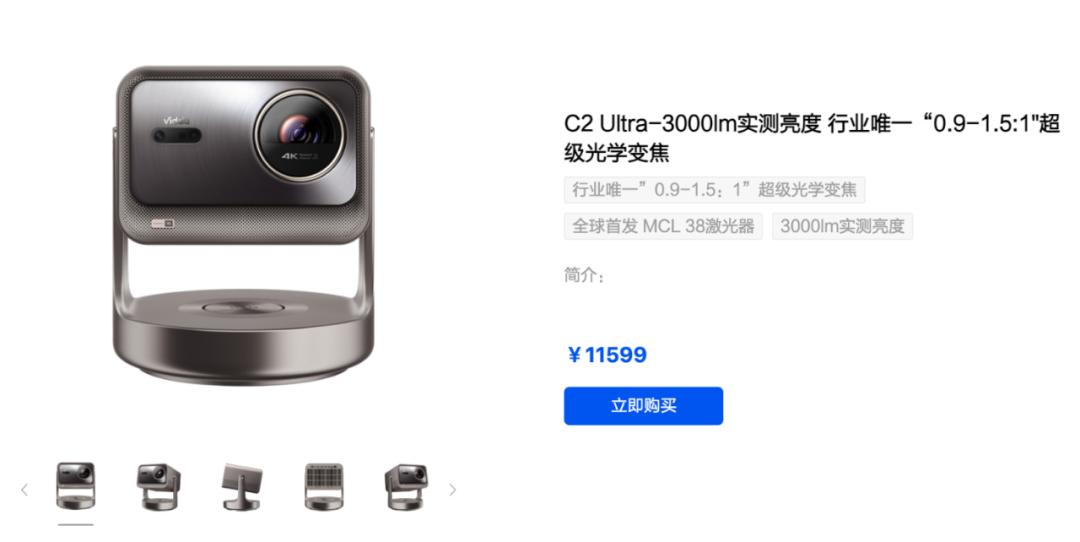Viewport: 1080px width, 542px height.
Task: Click the 全球首发 MCL 38激光器 tag
Action: click(x=663, y=226)
